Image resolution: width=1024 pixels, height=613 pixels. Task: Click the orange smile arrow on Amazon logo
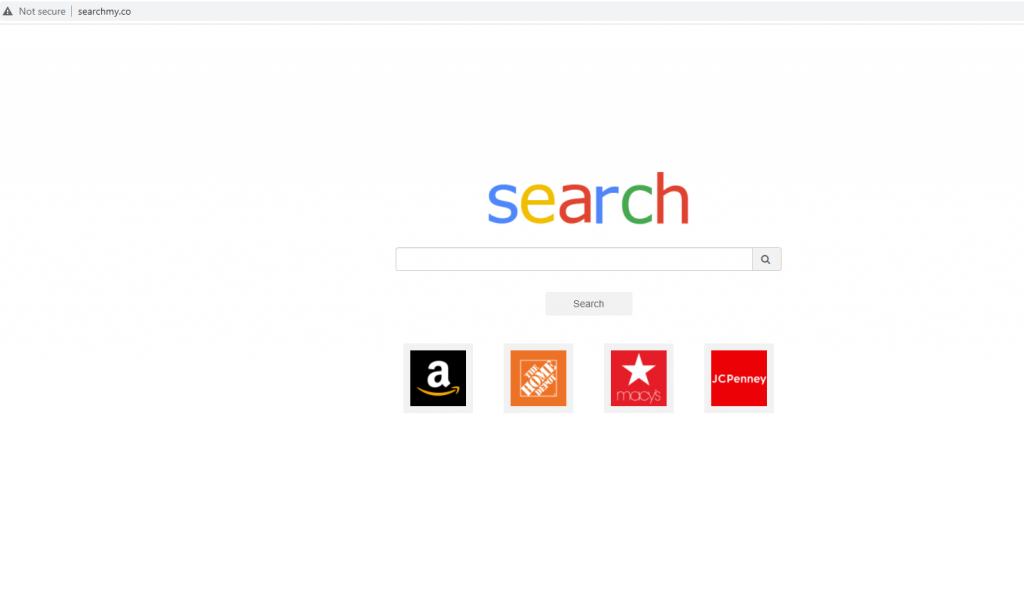point(438,391)
